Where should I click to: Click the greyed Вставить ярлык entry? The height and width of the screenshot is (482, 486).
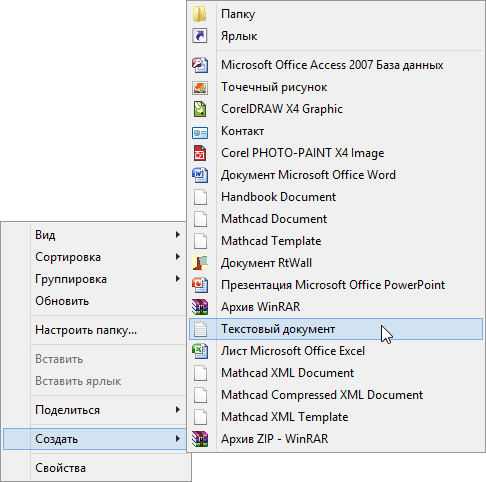[x=95, y=381]
